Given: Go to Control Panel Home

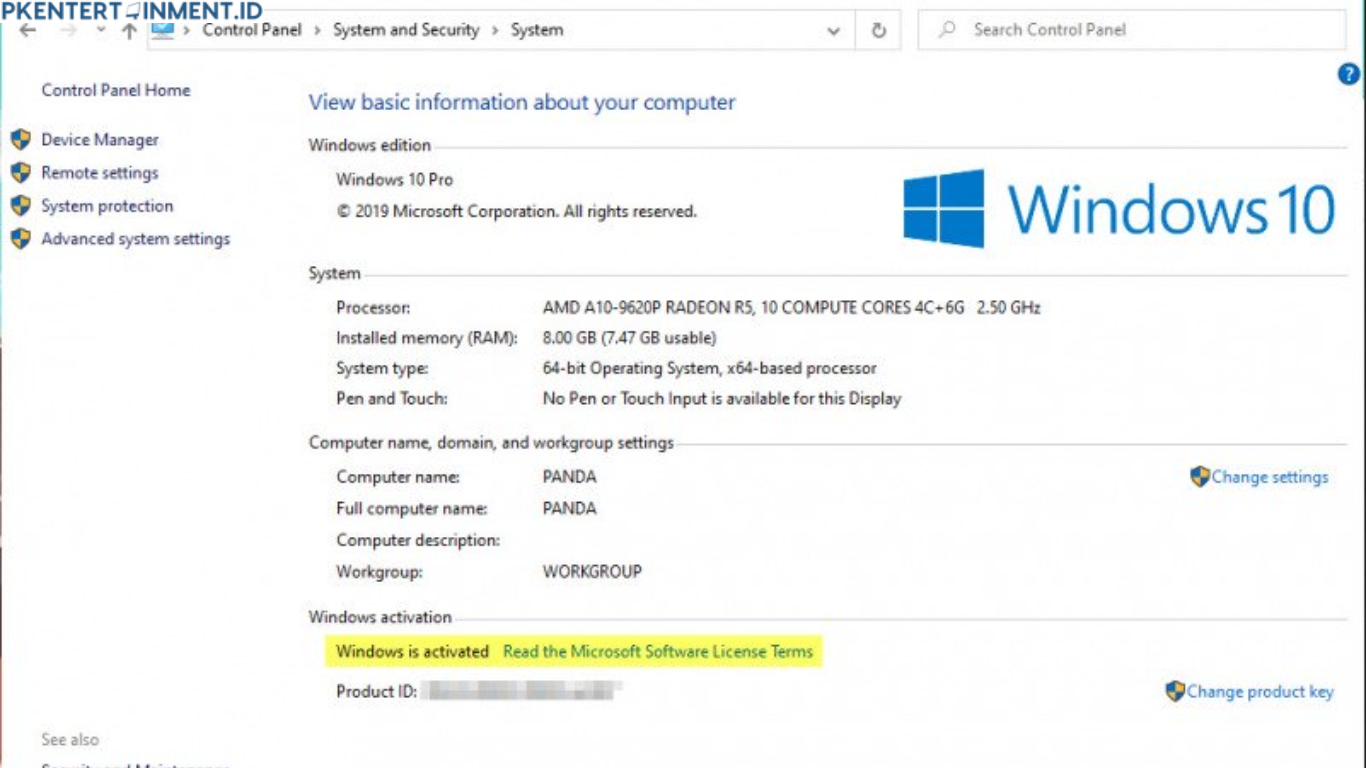Looking at the screenshot, I should click(115, 90).
